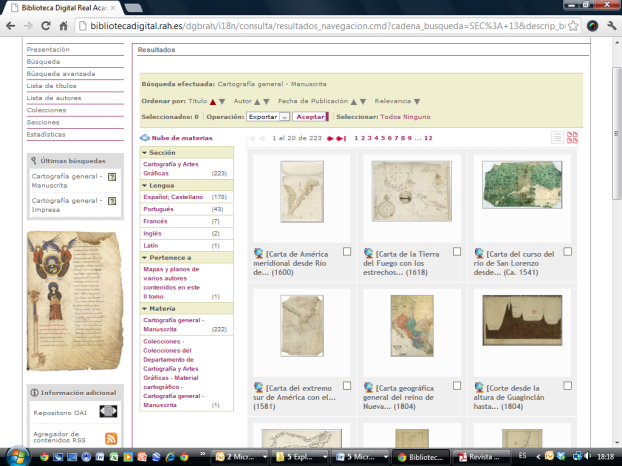Viewport: 622px width, 466px height.
Task: Go to next results page red arrow
Action: click(330, 138)
